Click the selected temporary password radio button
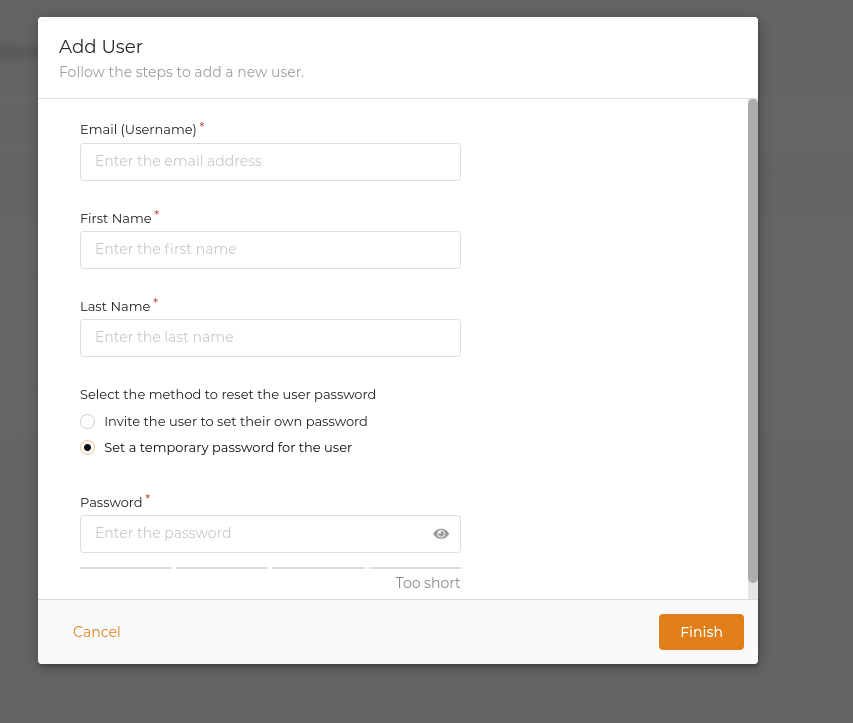Screen dimensions: 853x723 [87, 447]
